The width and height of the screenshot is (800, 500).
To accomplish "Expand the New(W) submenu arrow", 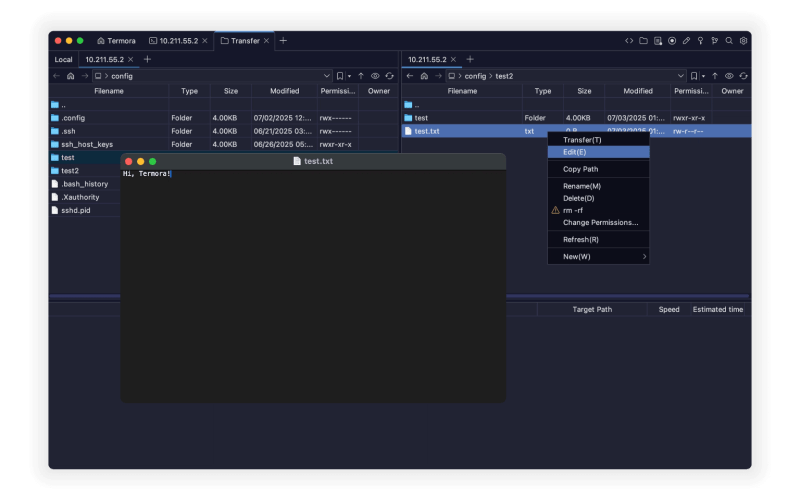I will [644, 257].
